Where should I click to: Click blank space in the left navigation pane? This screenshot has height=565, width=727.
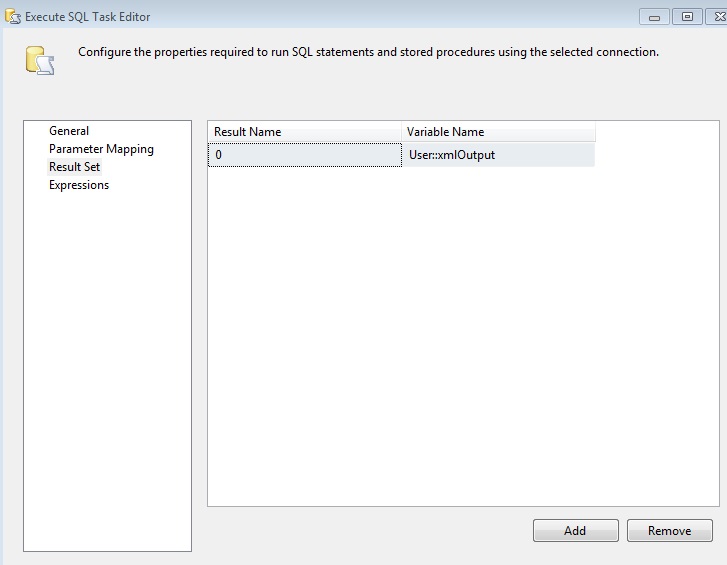click(107, 370)
